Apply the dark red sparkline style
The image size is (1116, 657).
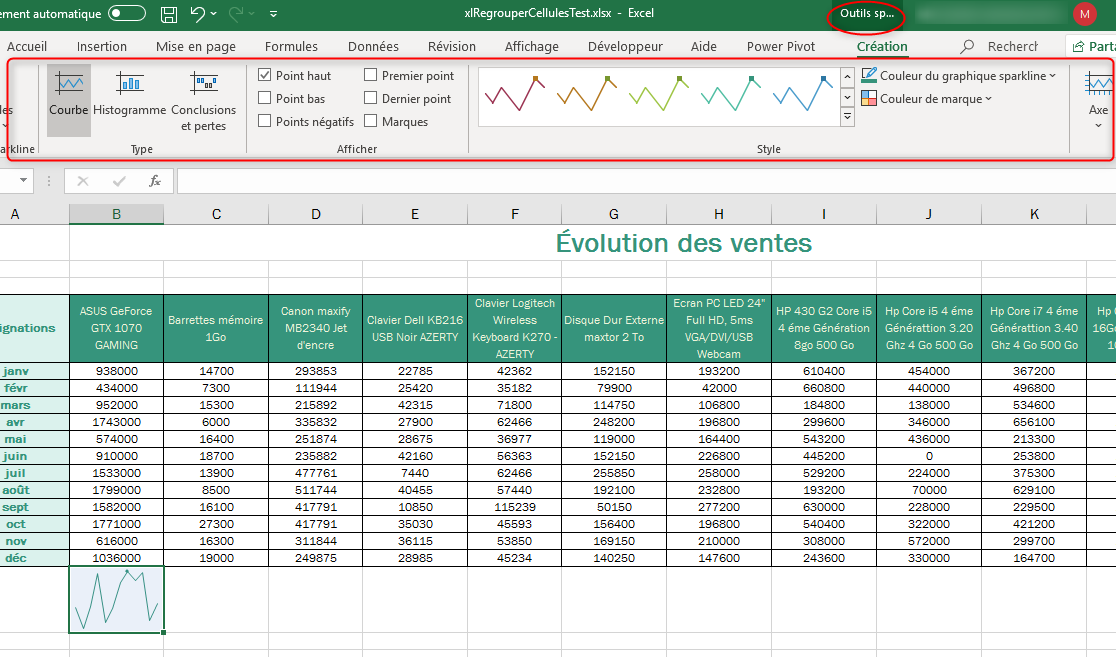coord(515,94)
